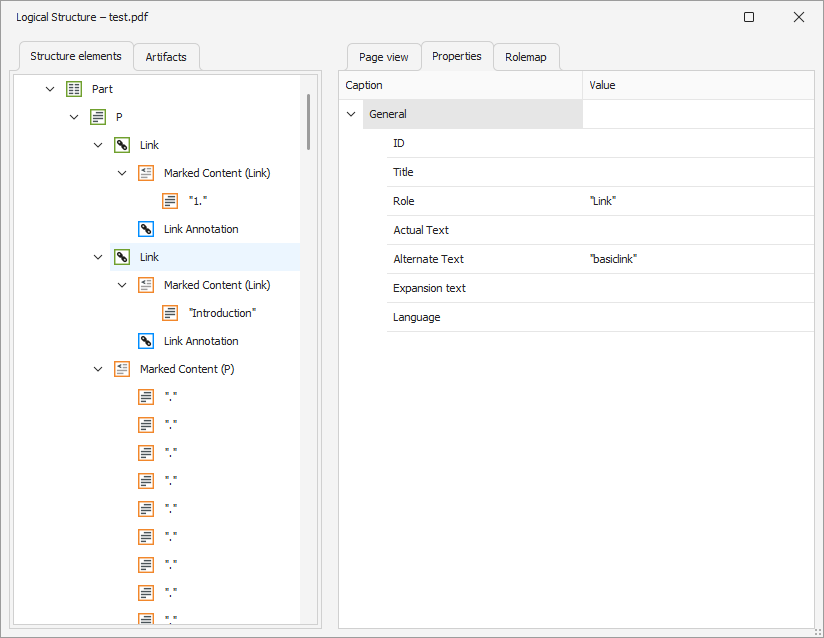Select the second Link Annotation item
This screenshot has width=824, height=638.
200,341
